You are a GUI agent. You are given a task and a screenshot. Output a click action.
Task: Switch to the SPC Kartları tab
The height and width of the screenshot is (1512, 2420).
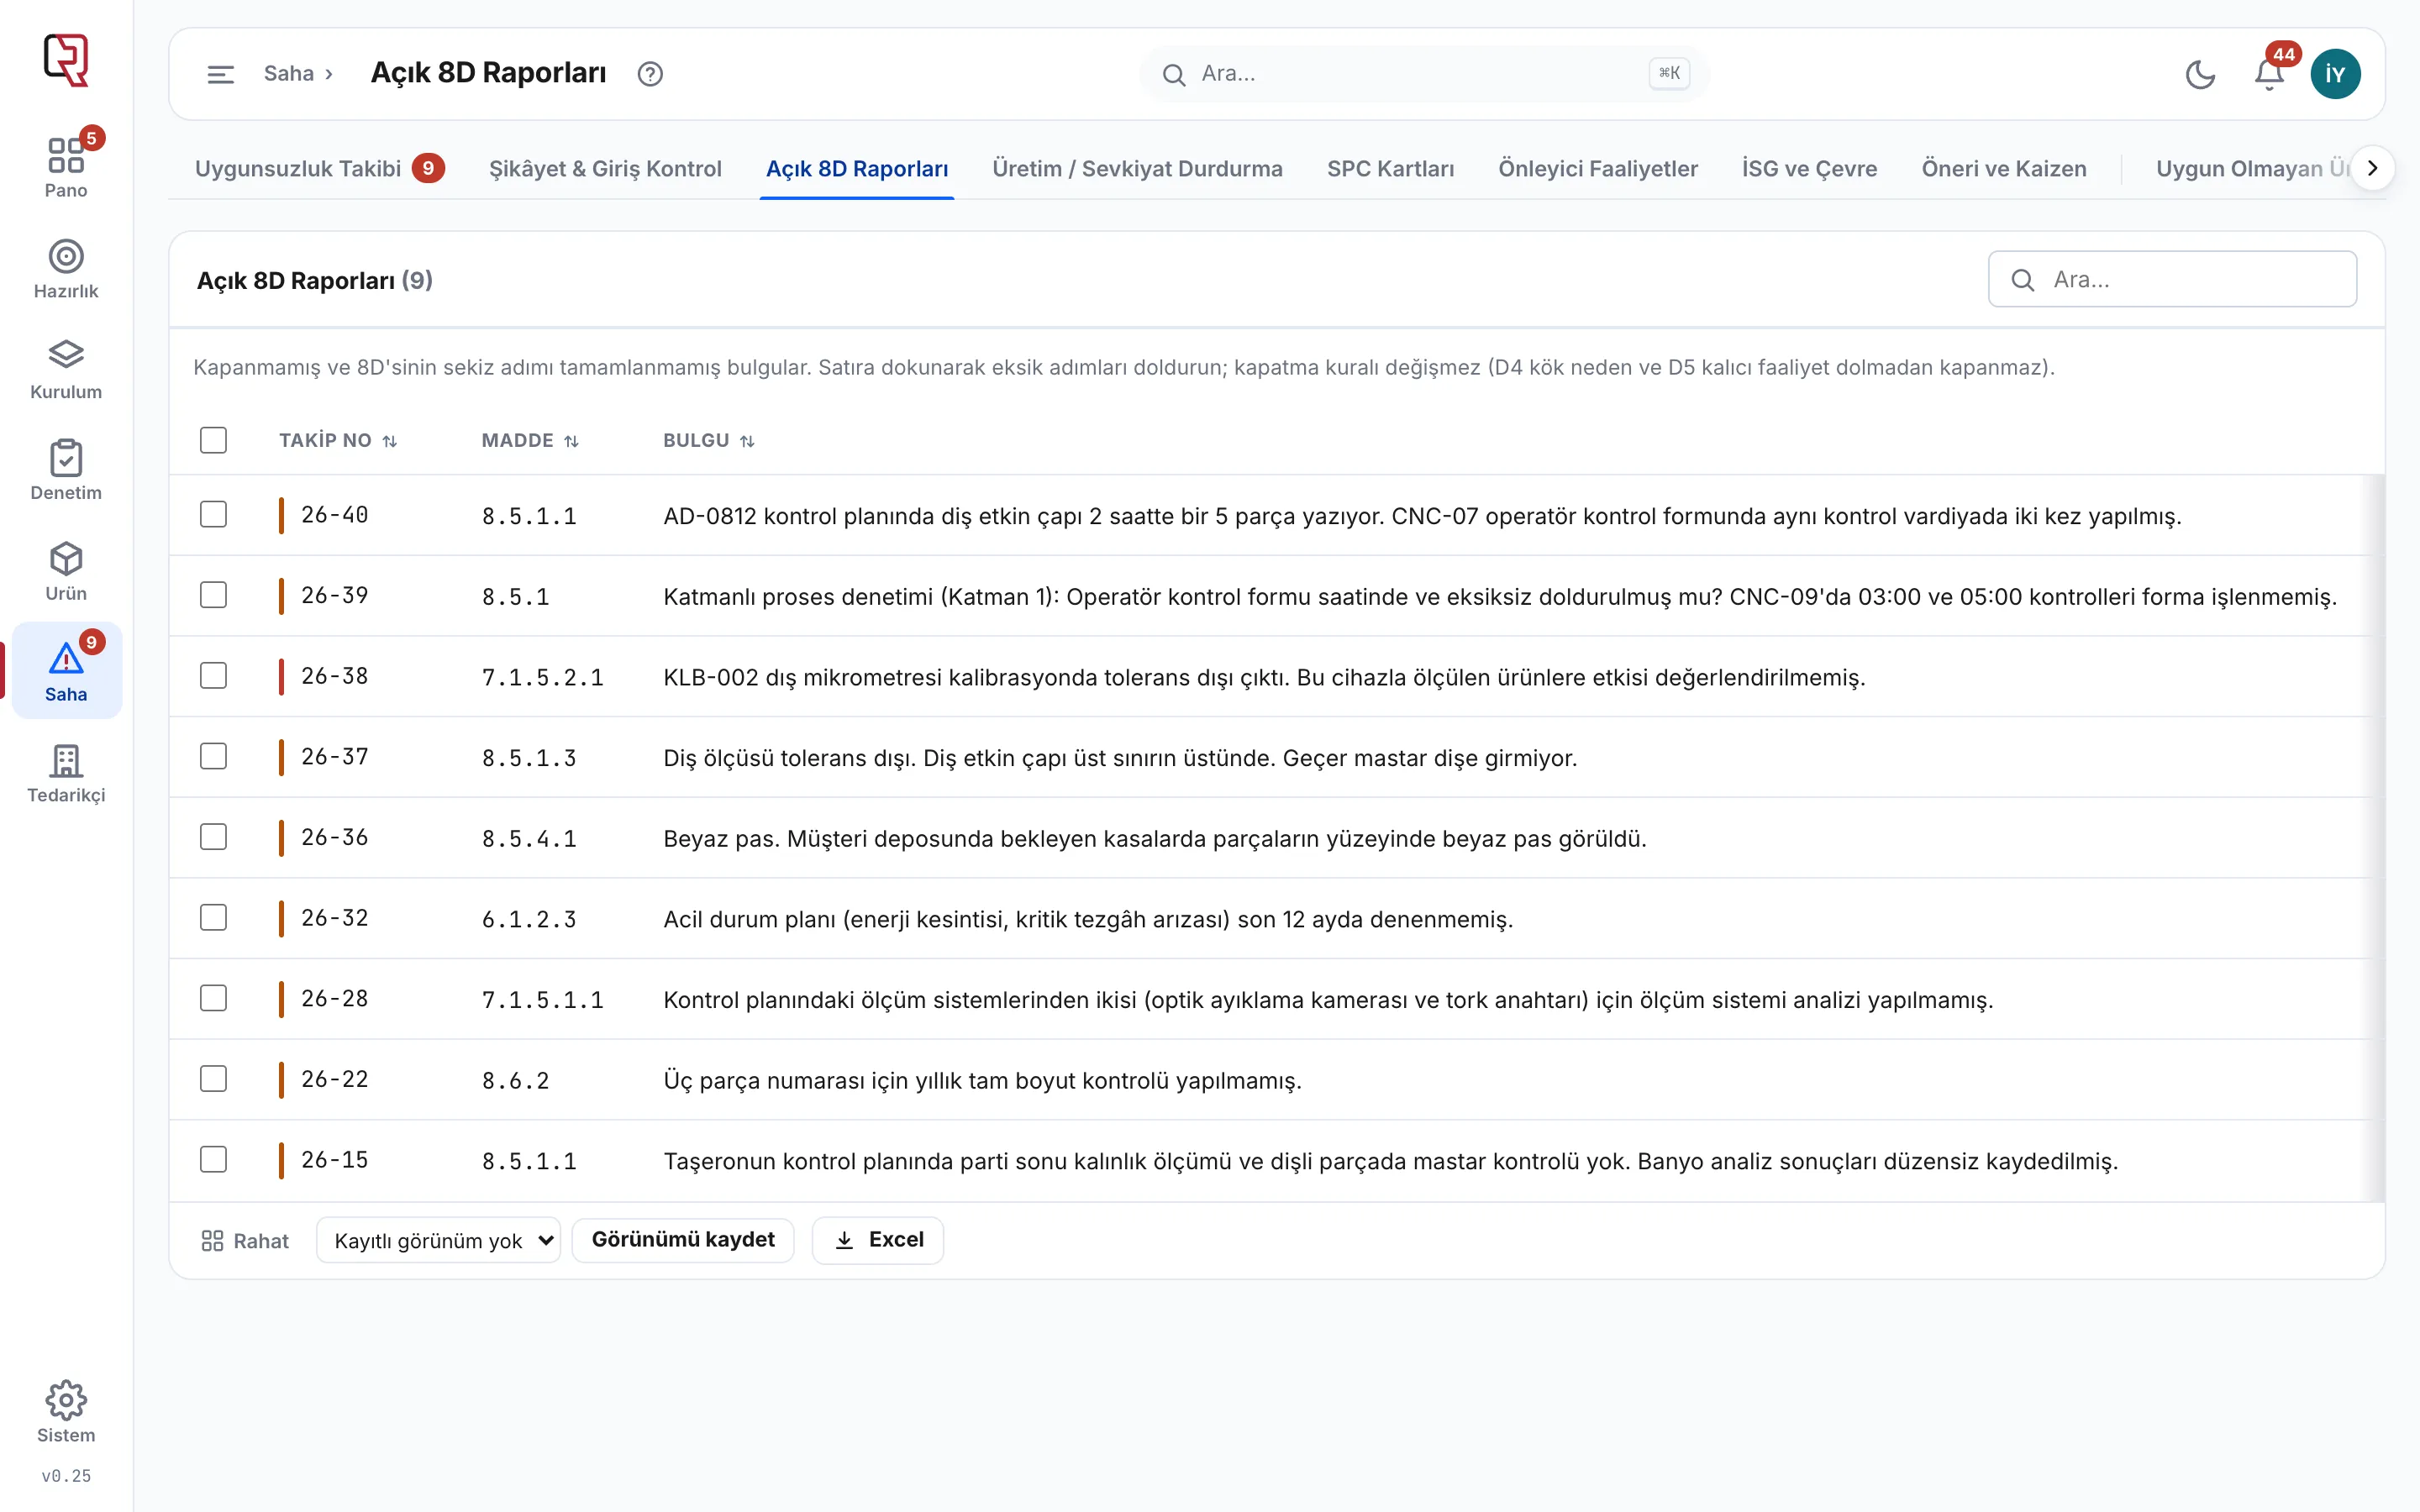[1390, 168]
